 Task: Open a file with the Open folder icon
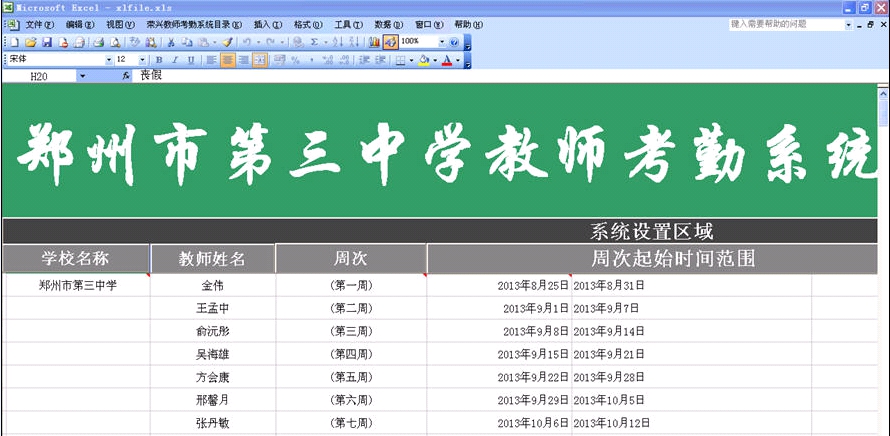click(31, 42)
